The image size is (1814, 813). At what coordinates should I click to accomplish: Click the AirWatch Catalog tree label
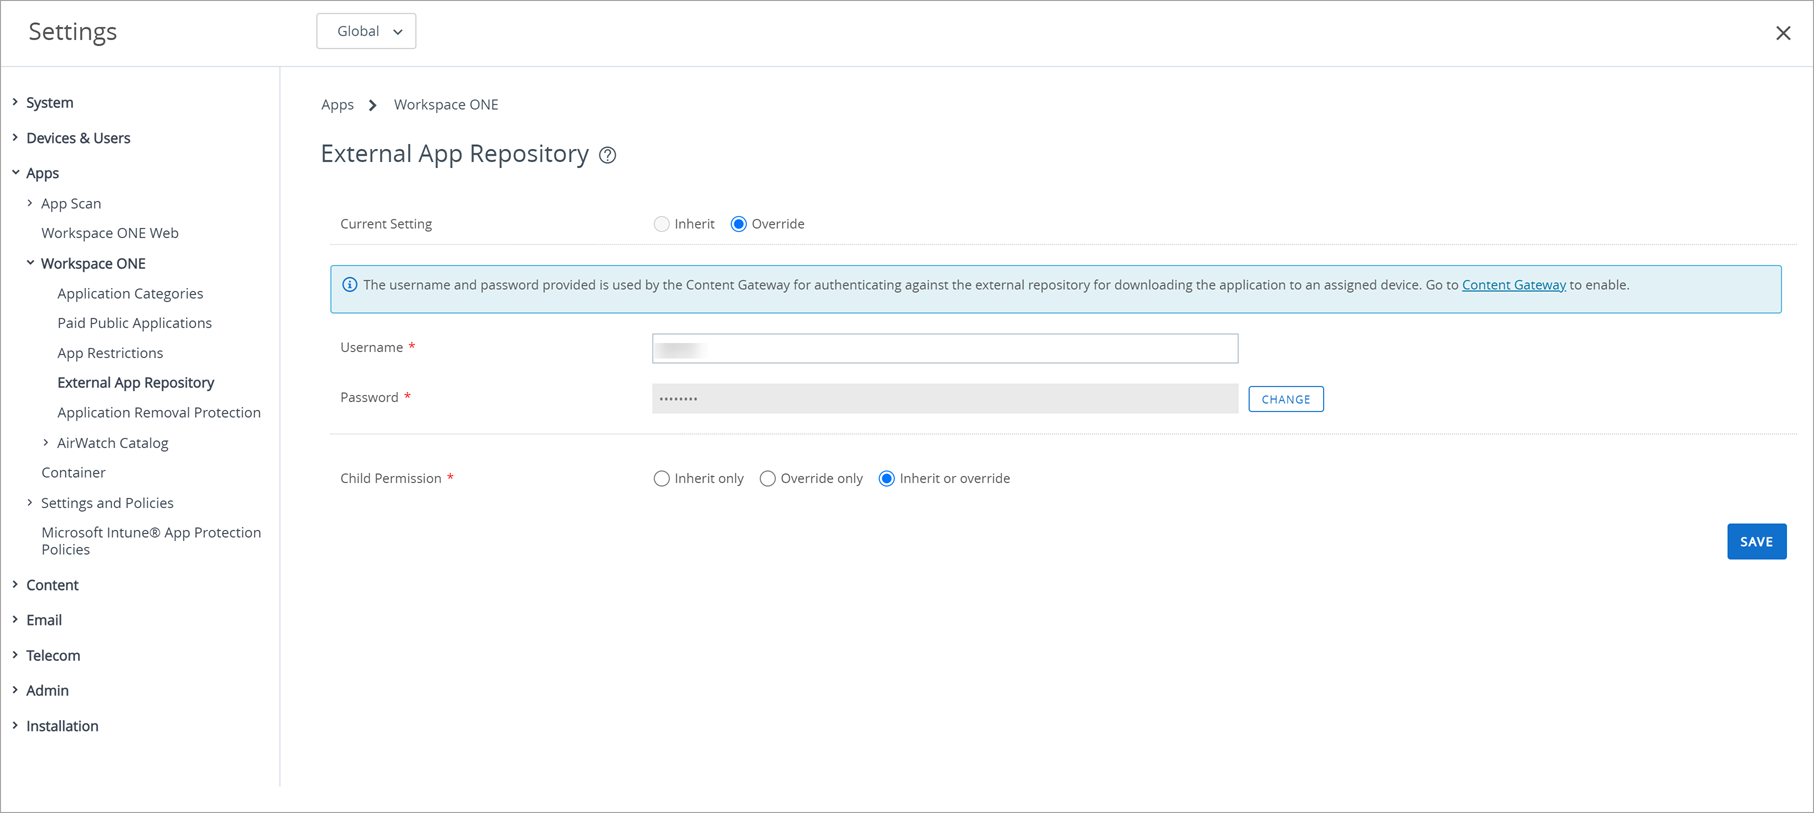click(x=113, y=443)
